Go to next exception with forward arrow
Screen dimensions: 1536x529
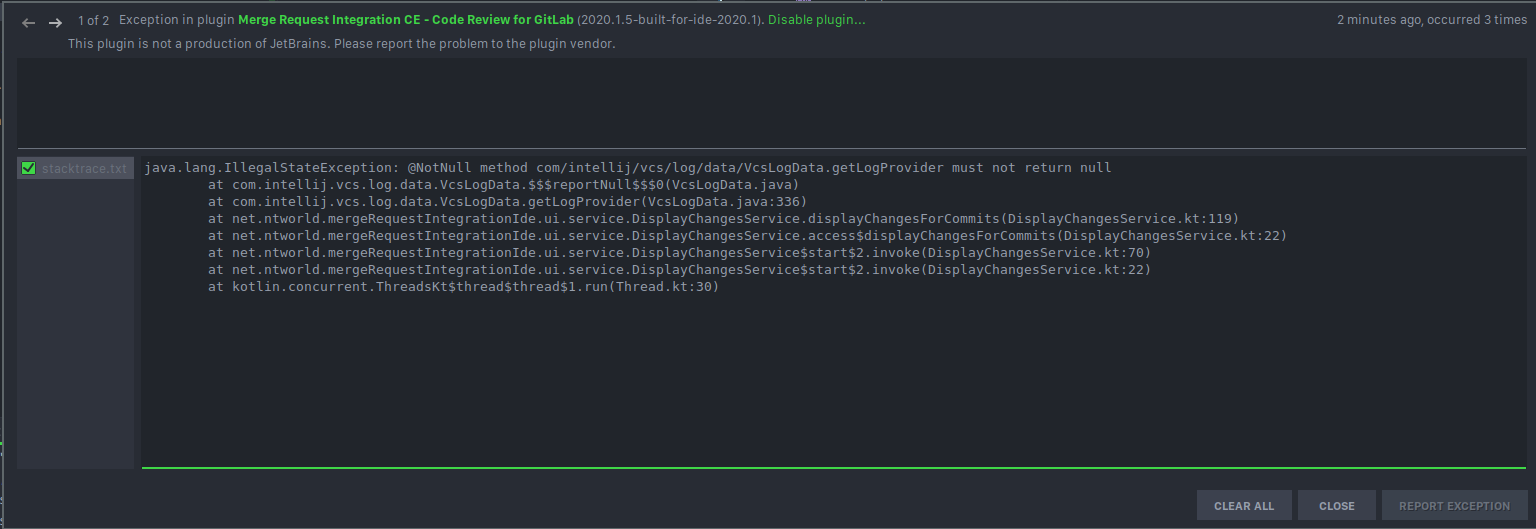click(x=56, y=22)
